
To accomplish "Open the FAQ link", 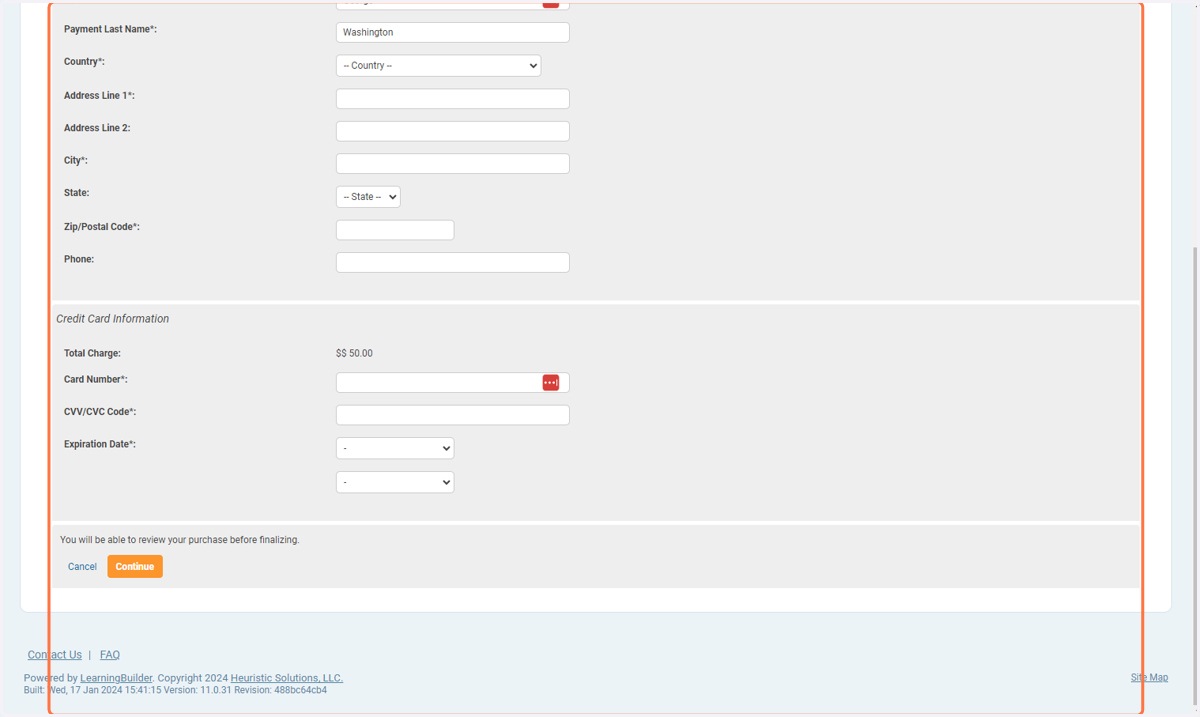I will click(110, 655).
